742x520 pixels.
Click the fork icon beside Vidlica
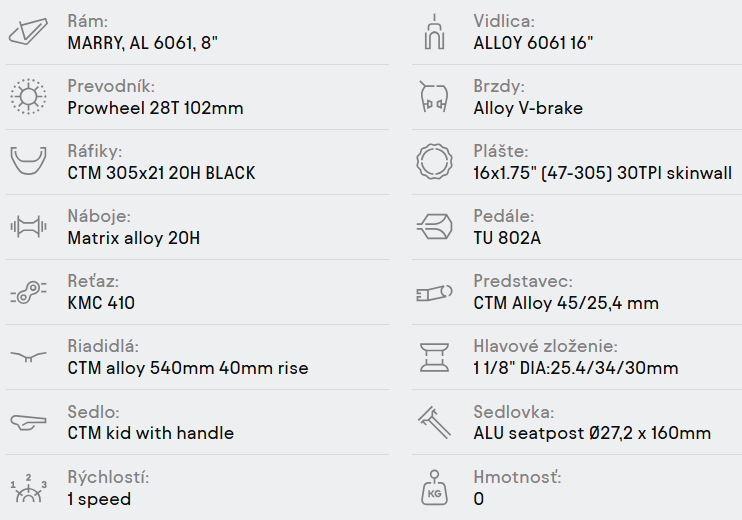click(434, 32)
